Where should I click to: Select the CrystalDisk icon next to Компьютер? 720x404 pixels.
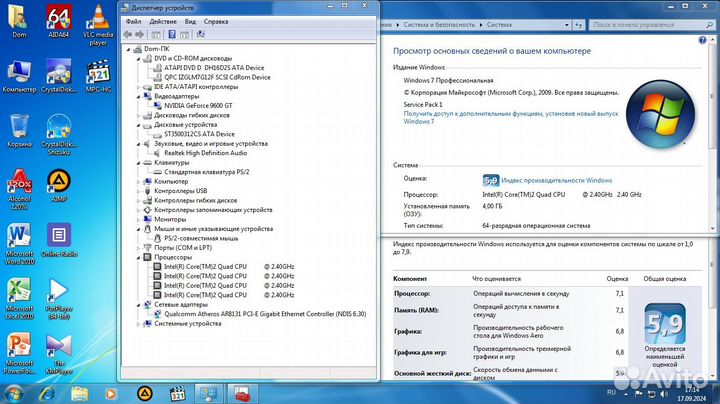click(59, 76)
